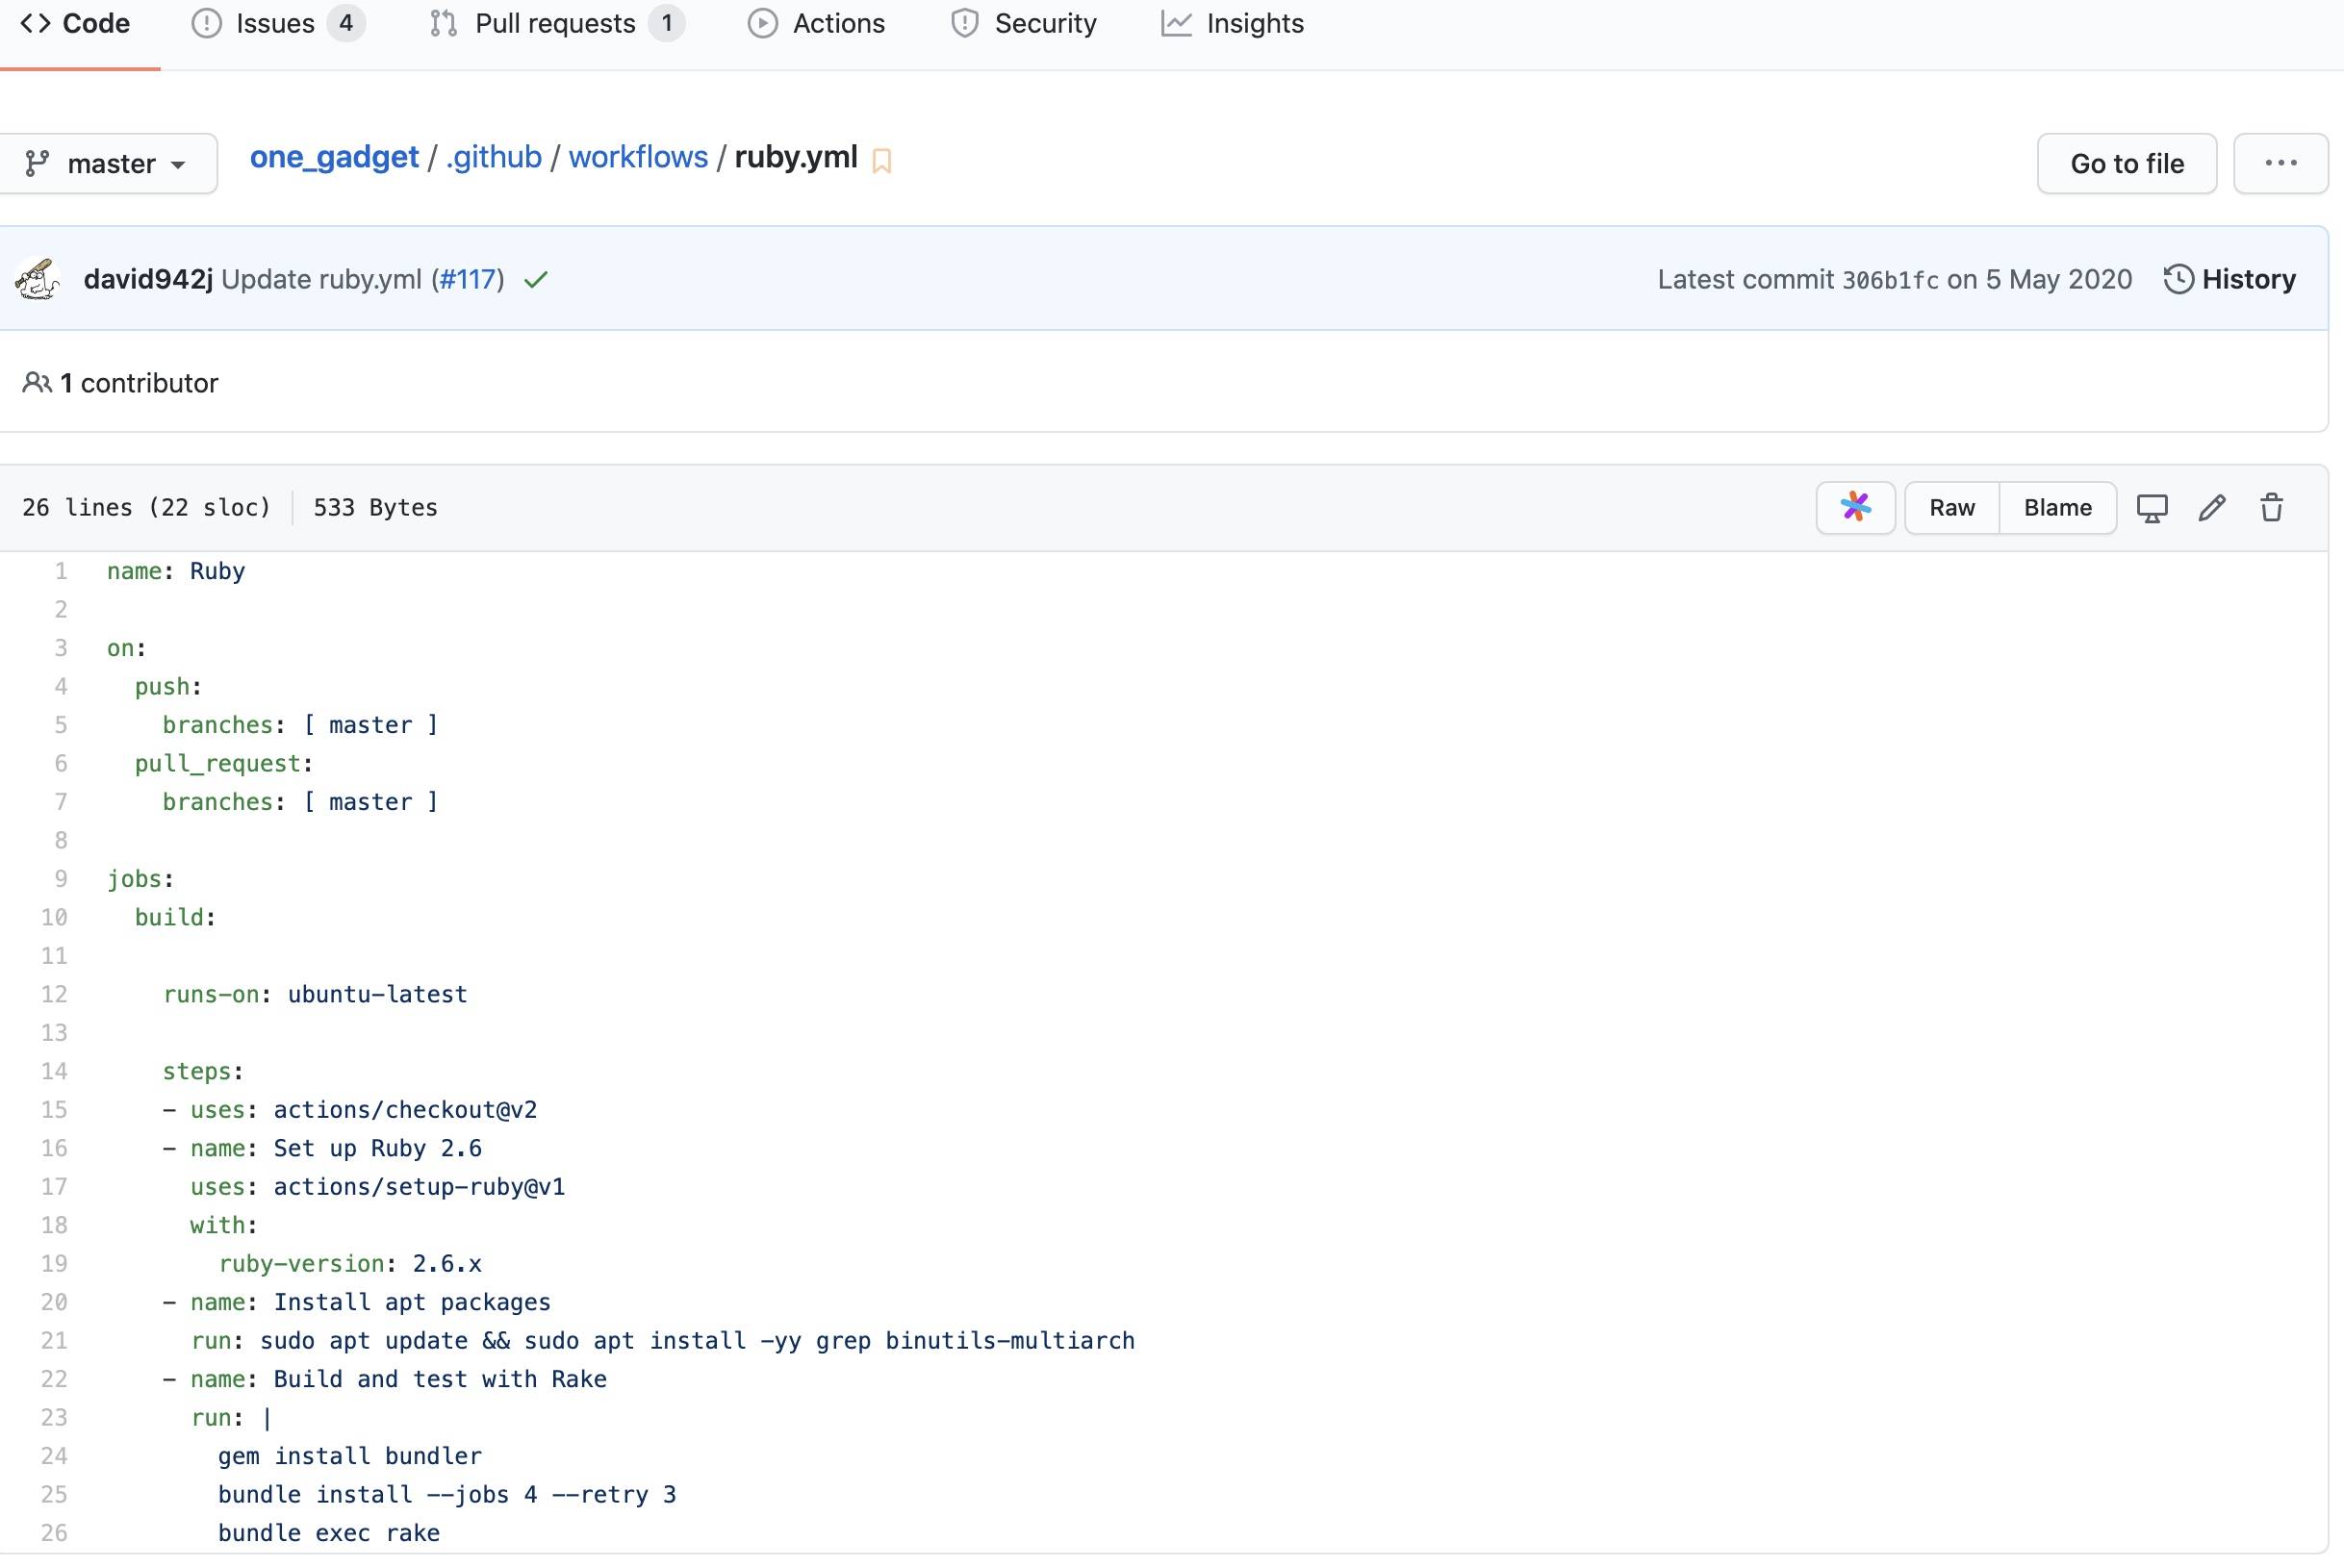Open the three-dots more options menu
The width and height of the screenshot is (2344, 1568).
coord(2280,163)
